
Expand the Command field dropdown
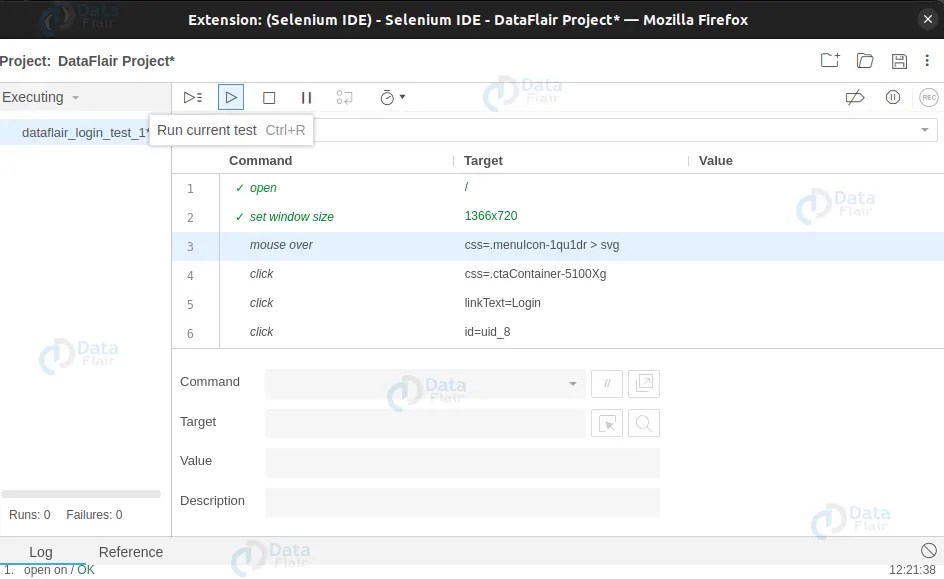pos(573,383)
